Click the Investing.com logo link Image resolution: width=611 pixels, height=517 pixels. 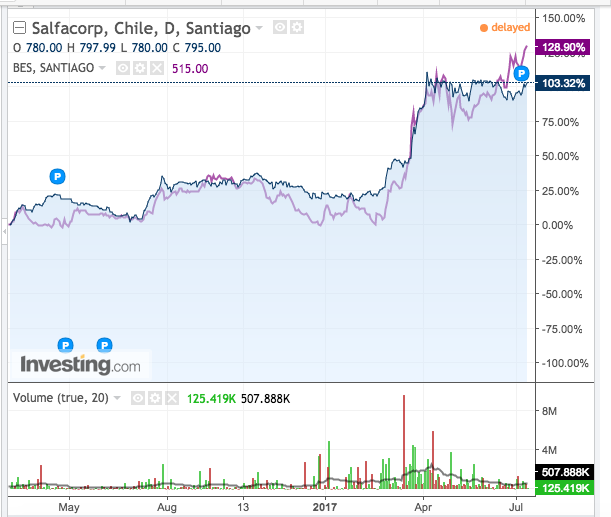(x=80, y=365)
